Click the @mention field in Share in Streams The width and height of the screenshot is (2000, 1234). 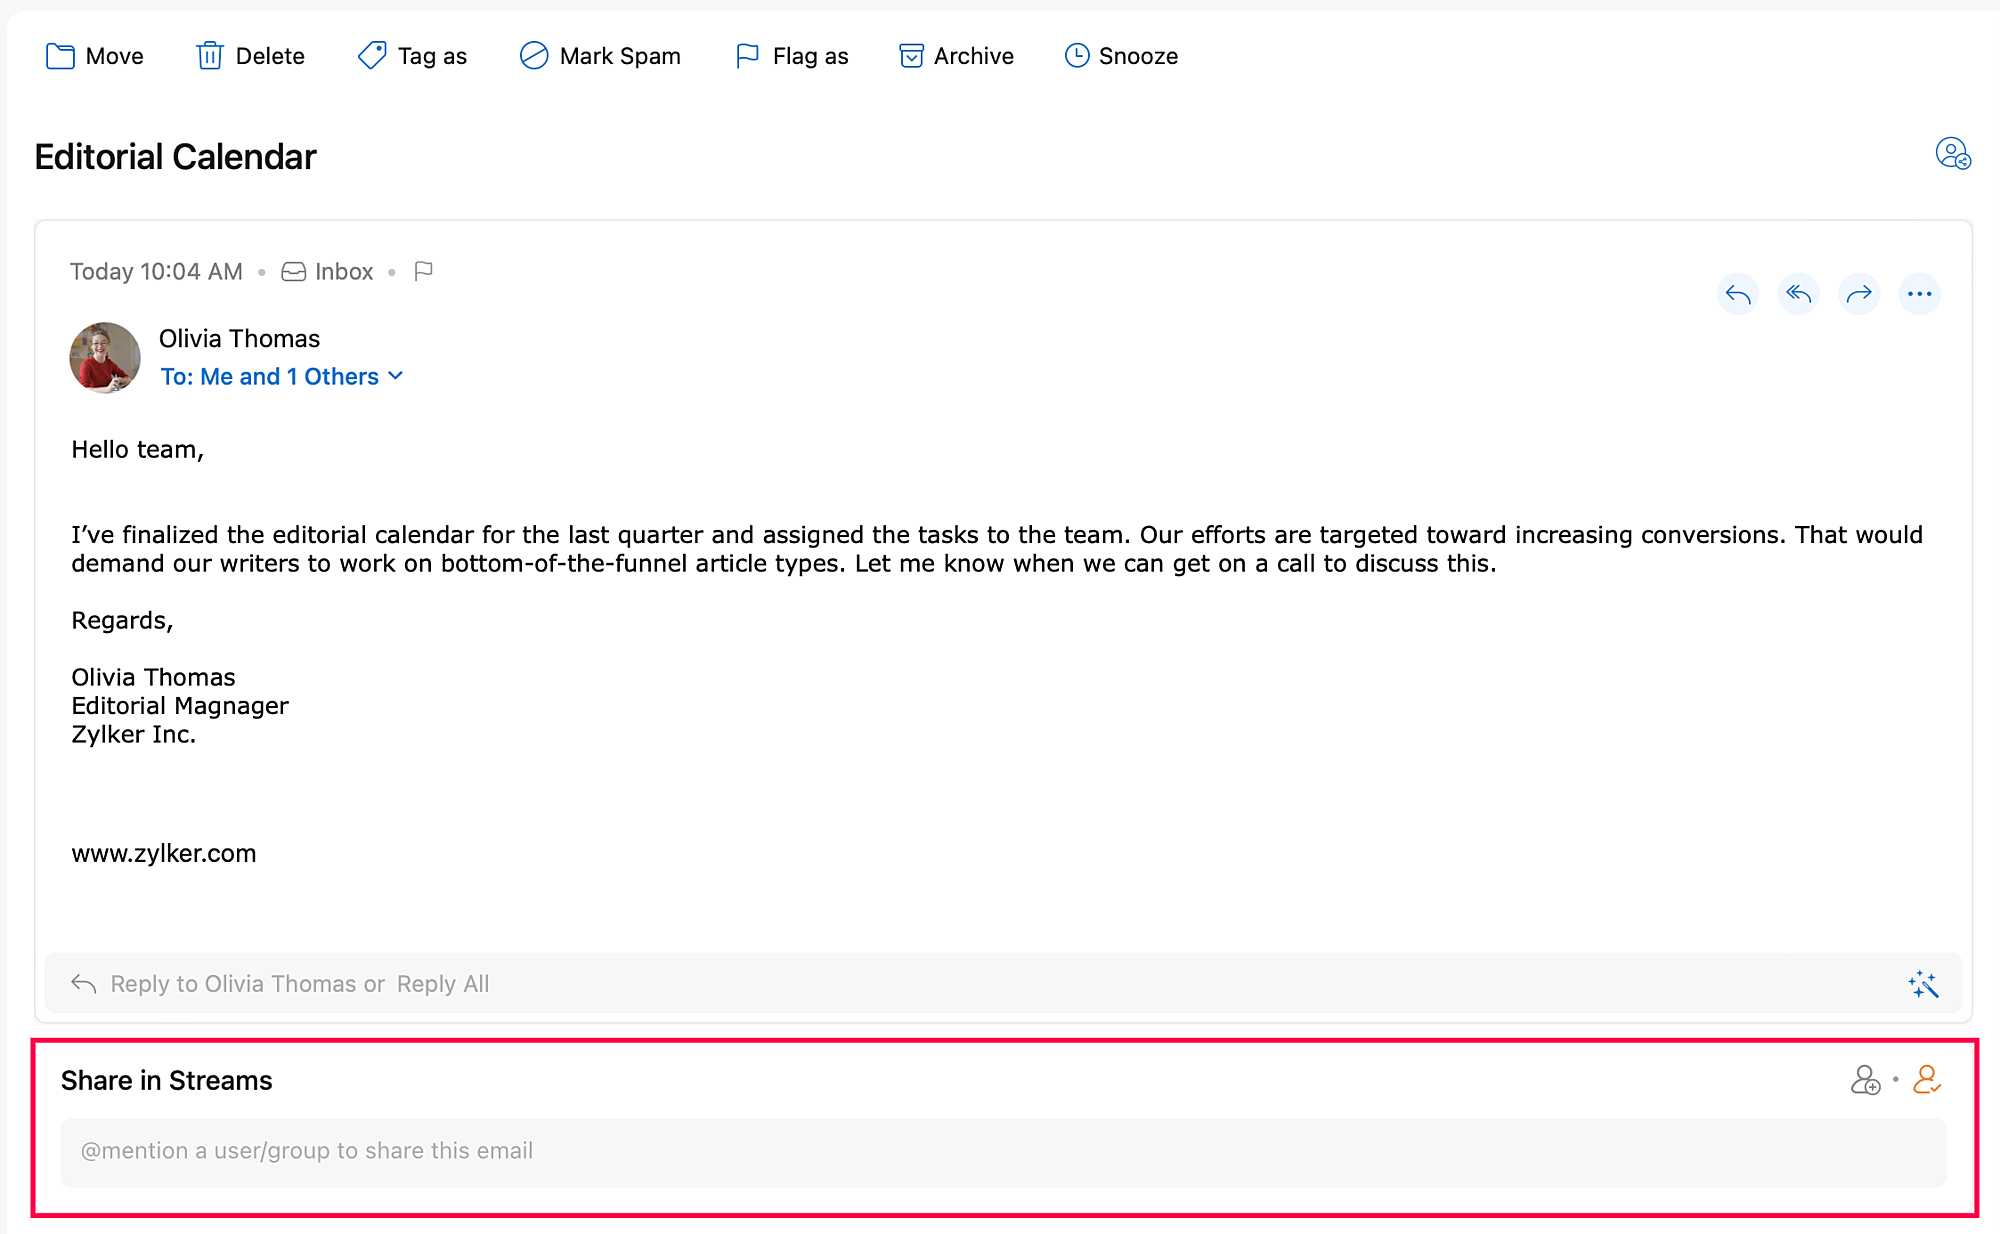coord(1002,1151)
